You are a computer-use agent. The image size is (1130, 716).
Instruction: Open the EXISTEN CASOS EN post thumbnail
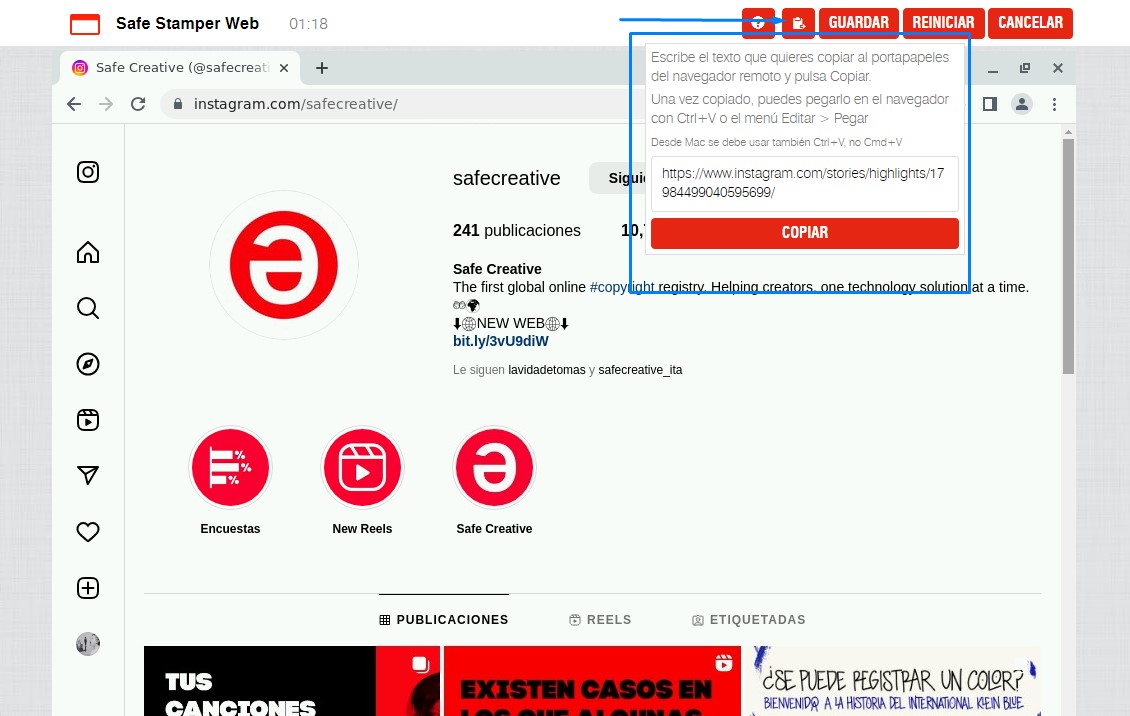tap(592, 681)
